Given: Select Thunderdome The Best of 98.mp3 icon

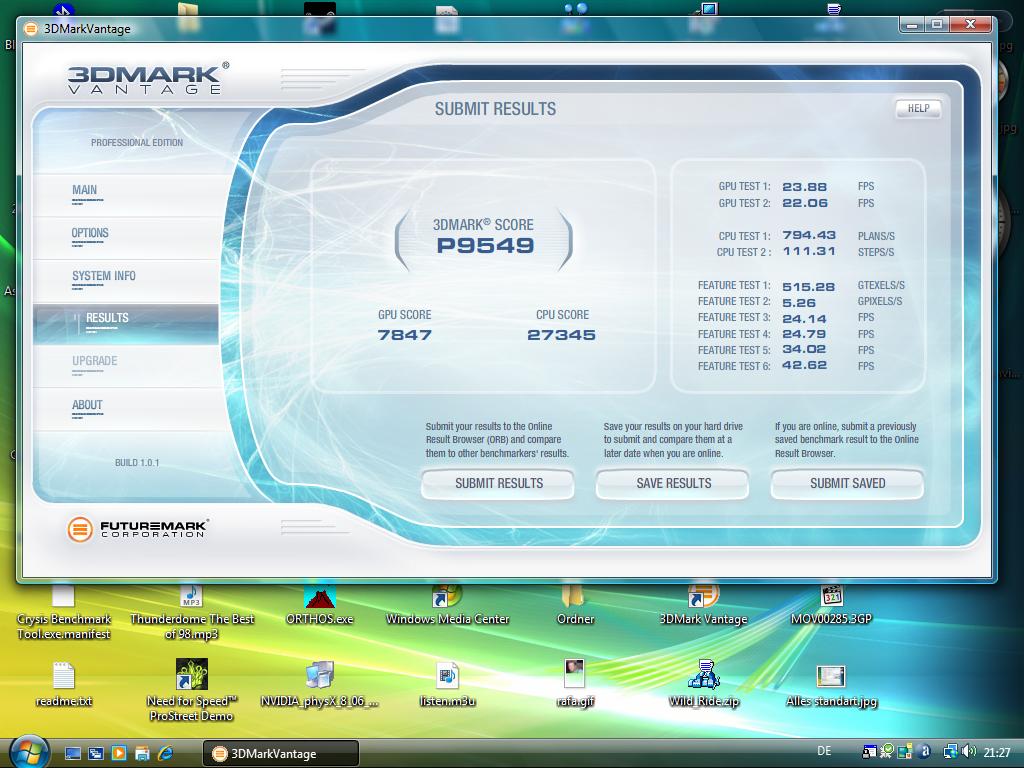Looking at the screenshot, I should 191,613.
